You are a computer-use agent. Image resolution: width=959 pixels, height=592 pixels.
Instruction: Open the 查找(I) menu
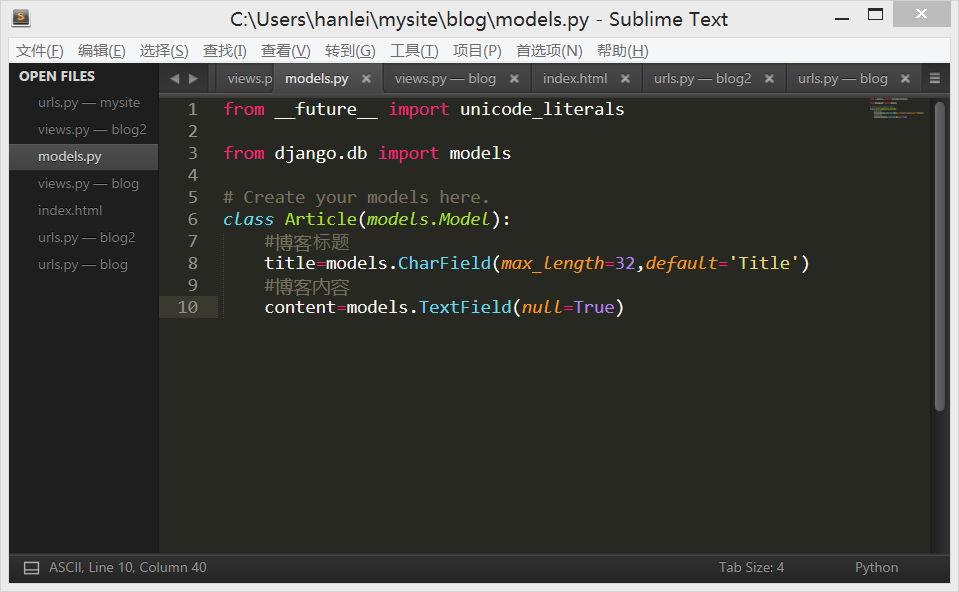click(x=224, y=51)
